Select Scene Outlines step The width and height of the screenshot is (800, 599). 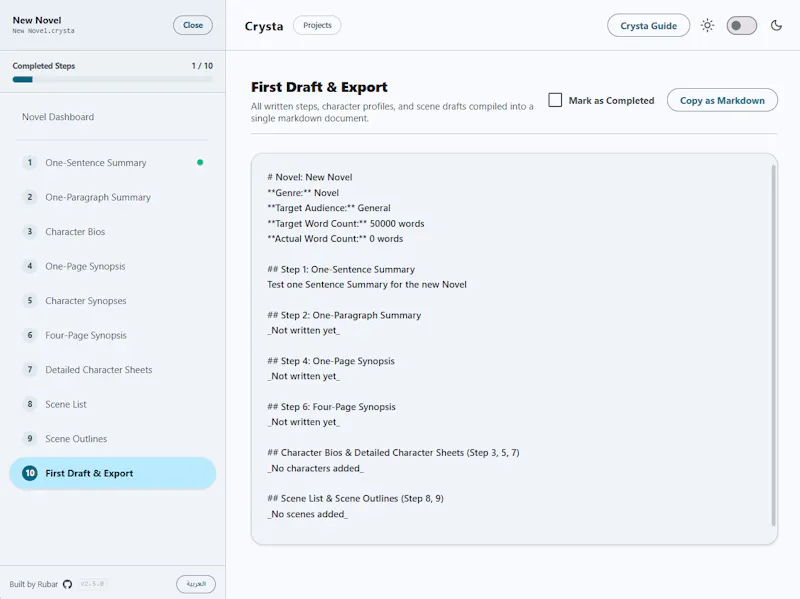tap(113, 439)
